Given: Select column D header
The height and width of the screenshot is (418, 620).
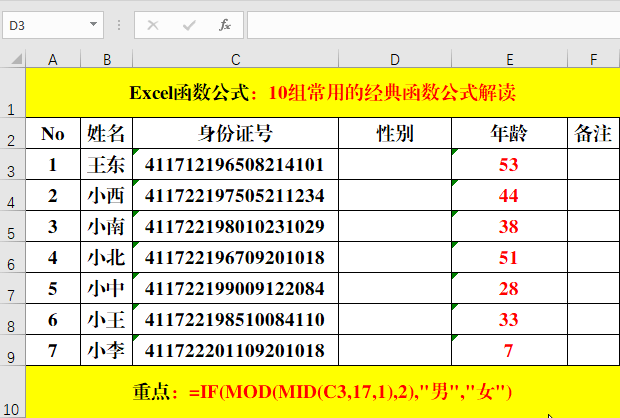Looking at the screenshot, I should [x=395, y=59].
